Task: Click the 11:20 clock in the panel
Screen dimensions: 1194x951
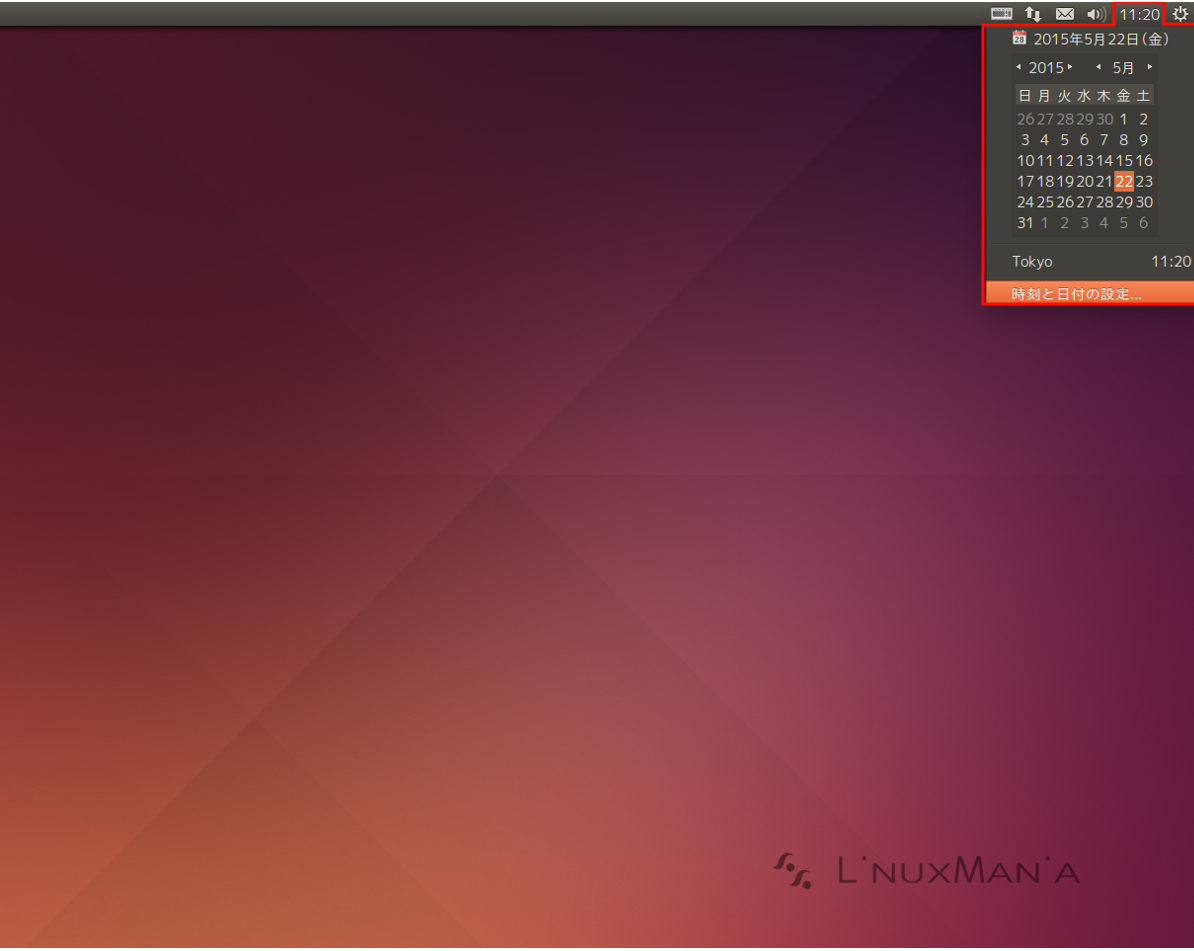Action: (1139, 14)
